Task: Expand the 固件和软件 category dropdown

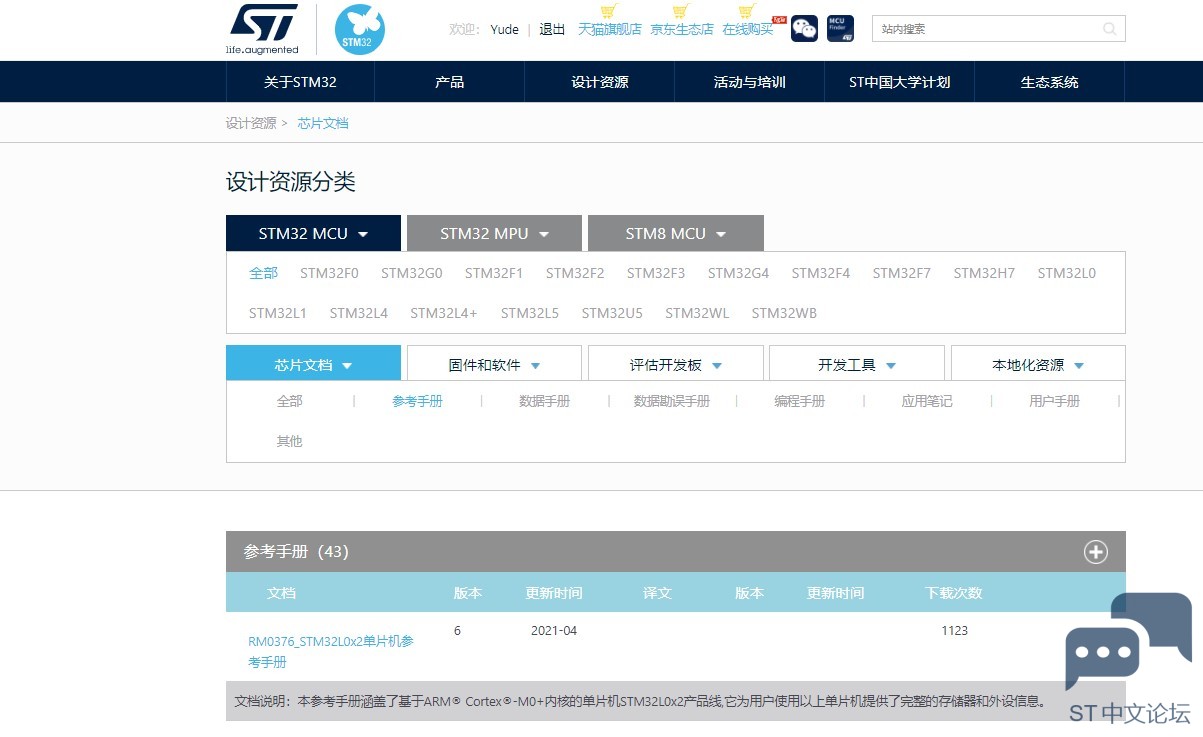Action: point(494,364)
